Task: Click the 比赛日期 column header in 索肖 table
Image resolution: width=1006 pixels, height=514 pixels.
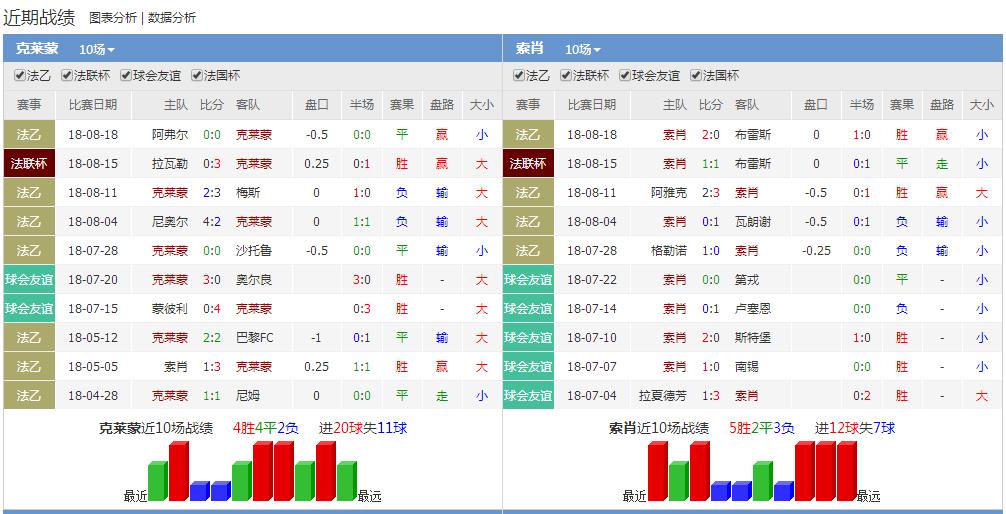Action: (x=592, y=105)
